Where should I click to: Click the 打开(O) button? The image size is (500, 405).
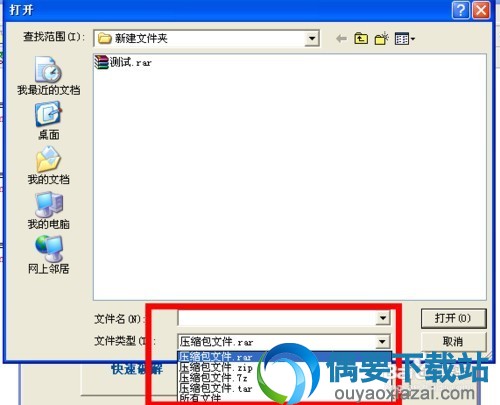click(x=453, y=318)
